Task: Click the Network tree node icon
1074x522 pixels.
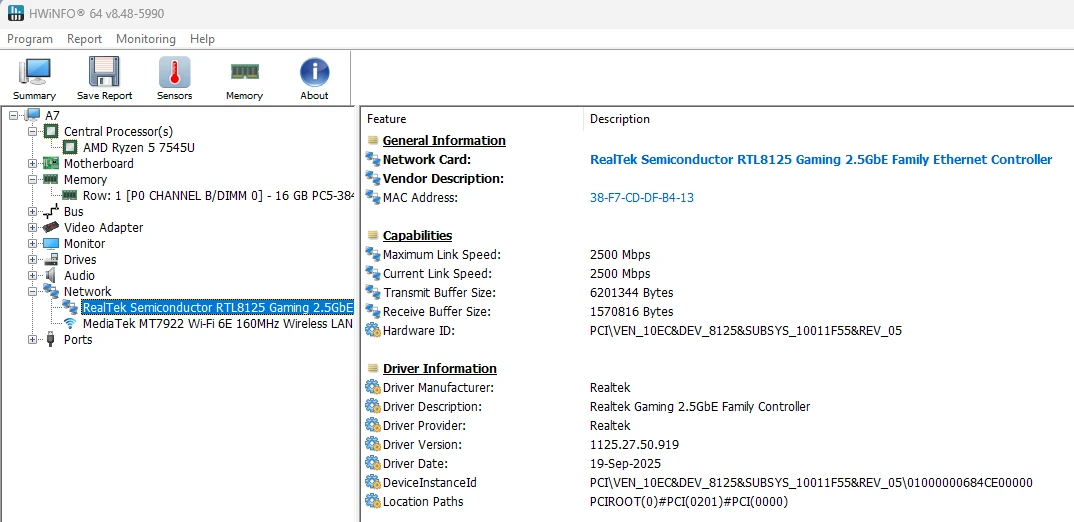Action: click(51, 291)
